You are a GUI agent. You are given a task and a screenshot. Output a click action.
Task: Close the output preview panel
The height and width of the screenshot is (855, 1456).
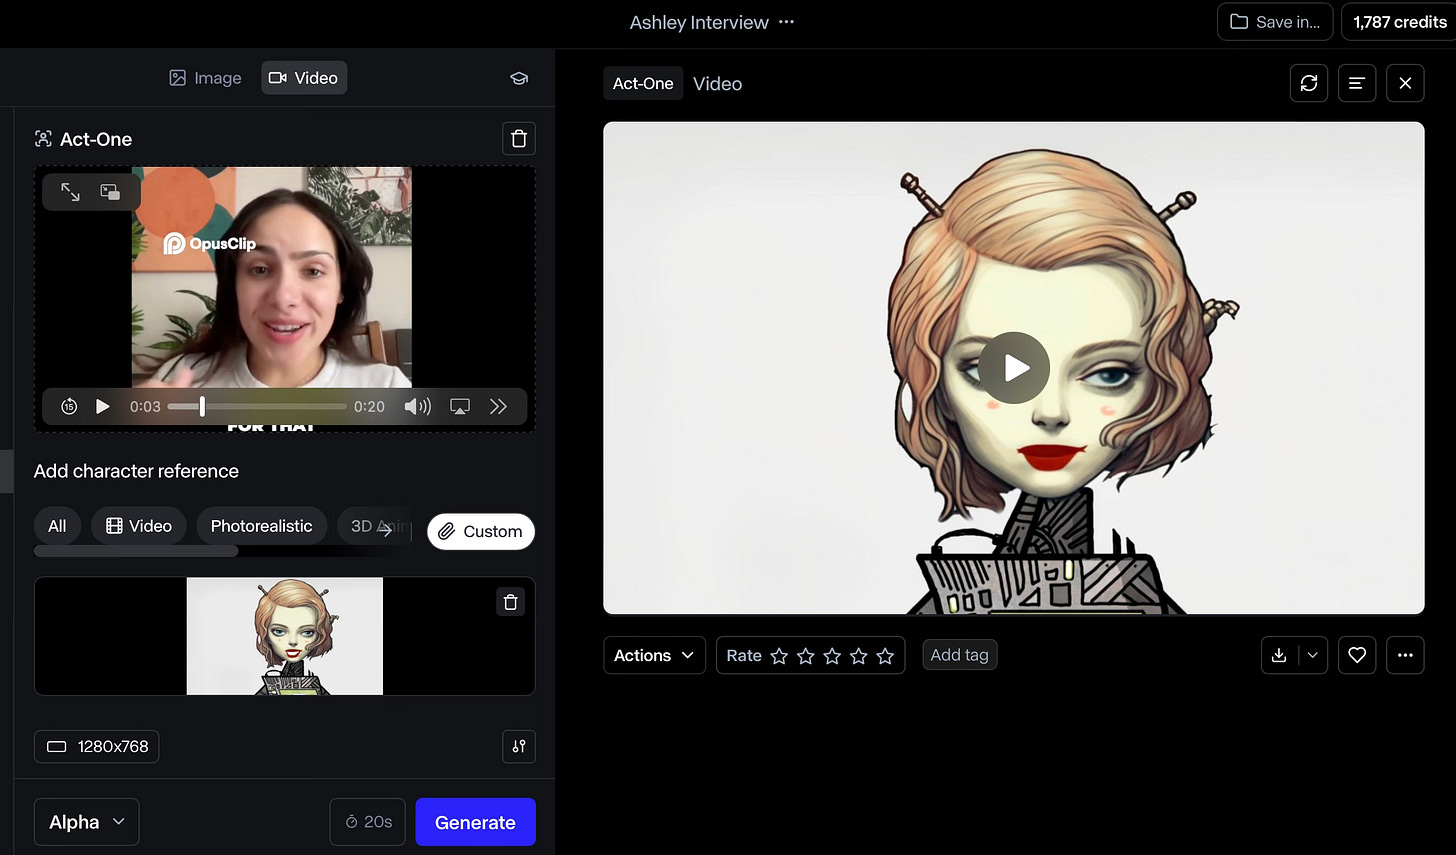(1405, 83)
